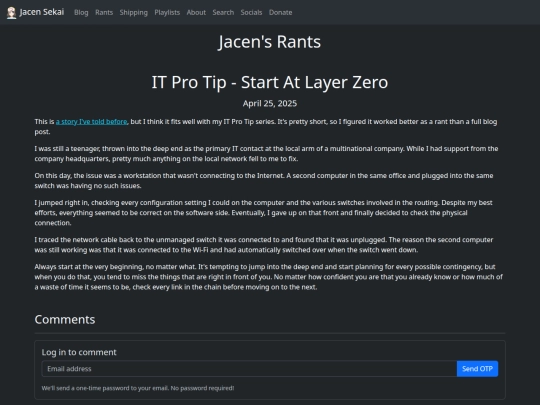Click the Send OTP button
Screen dimensions: 540x405
[477, 369]
